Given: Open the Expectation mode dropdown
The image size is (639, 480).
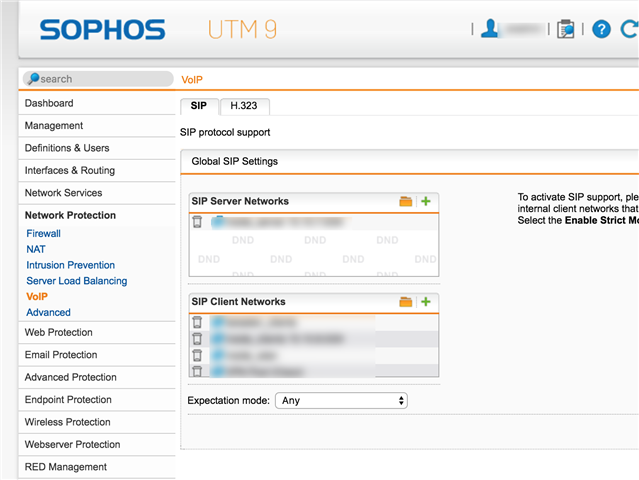Looking at the screenshot, I should coord(342,401).
